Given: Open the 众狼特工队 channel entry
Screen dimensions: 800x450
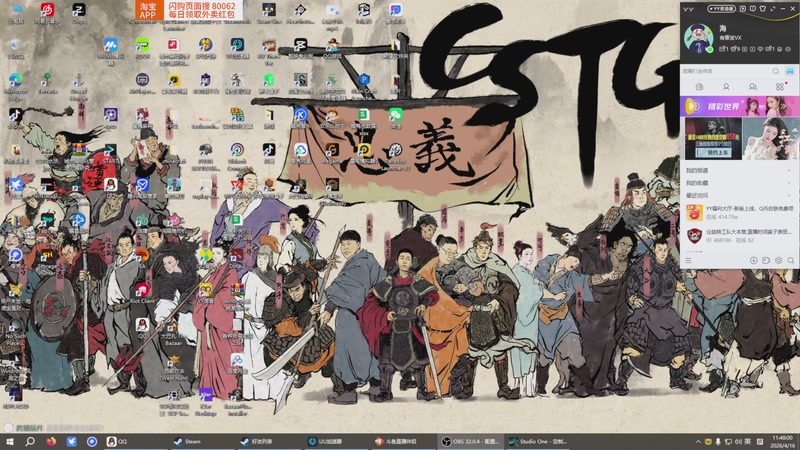Looking at the screenshot, I should (x=740, y=235).
